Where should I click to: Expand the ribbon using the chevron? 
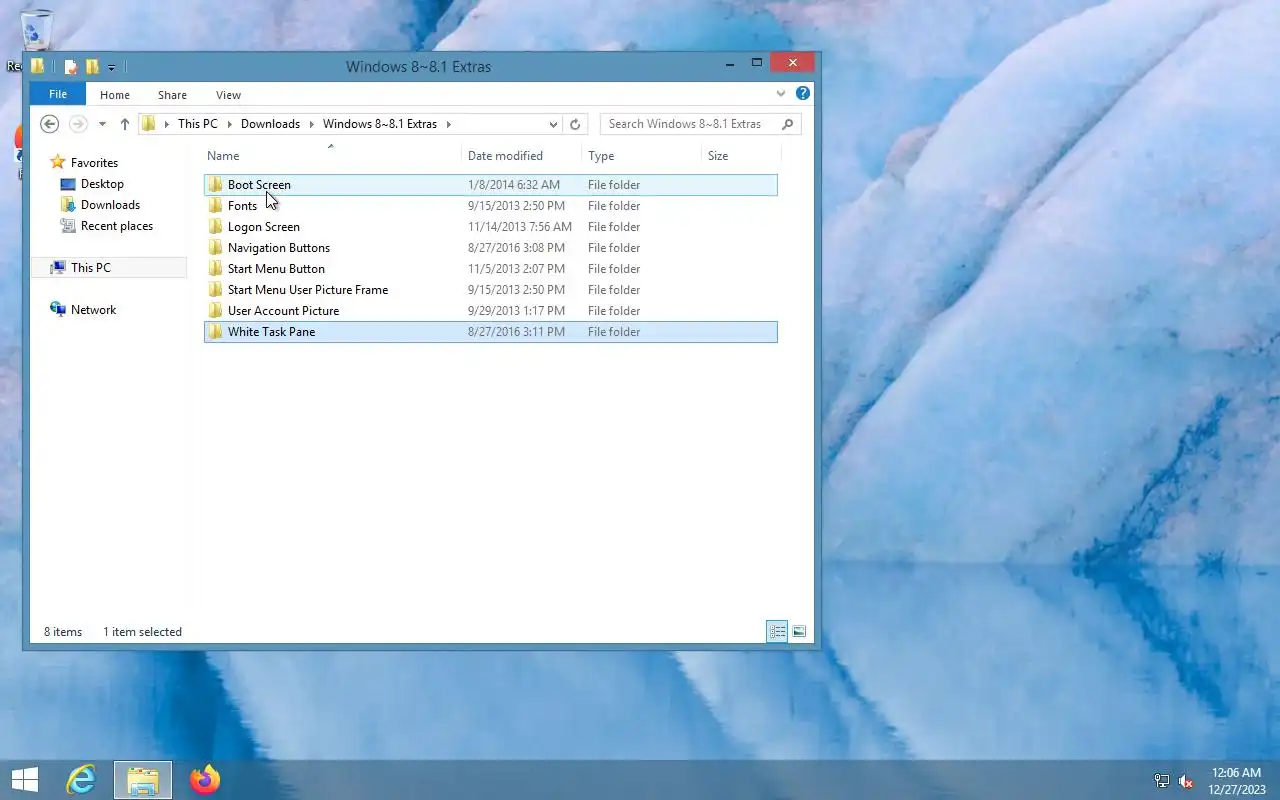pos(781,94)
